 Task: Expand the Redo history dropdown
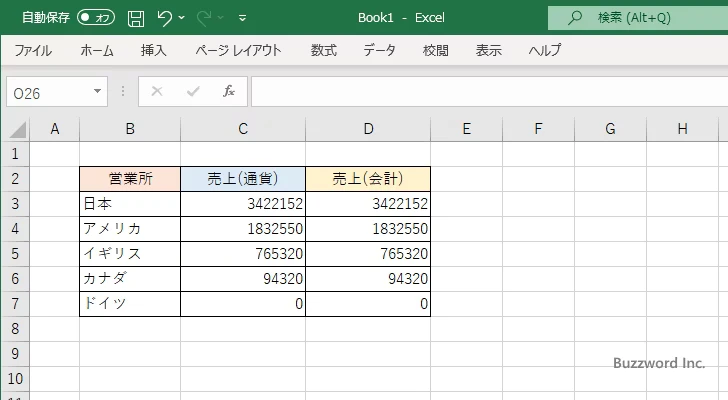(x=221, y=18)
